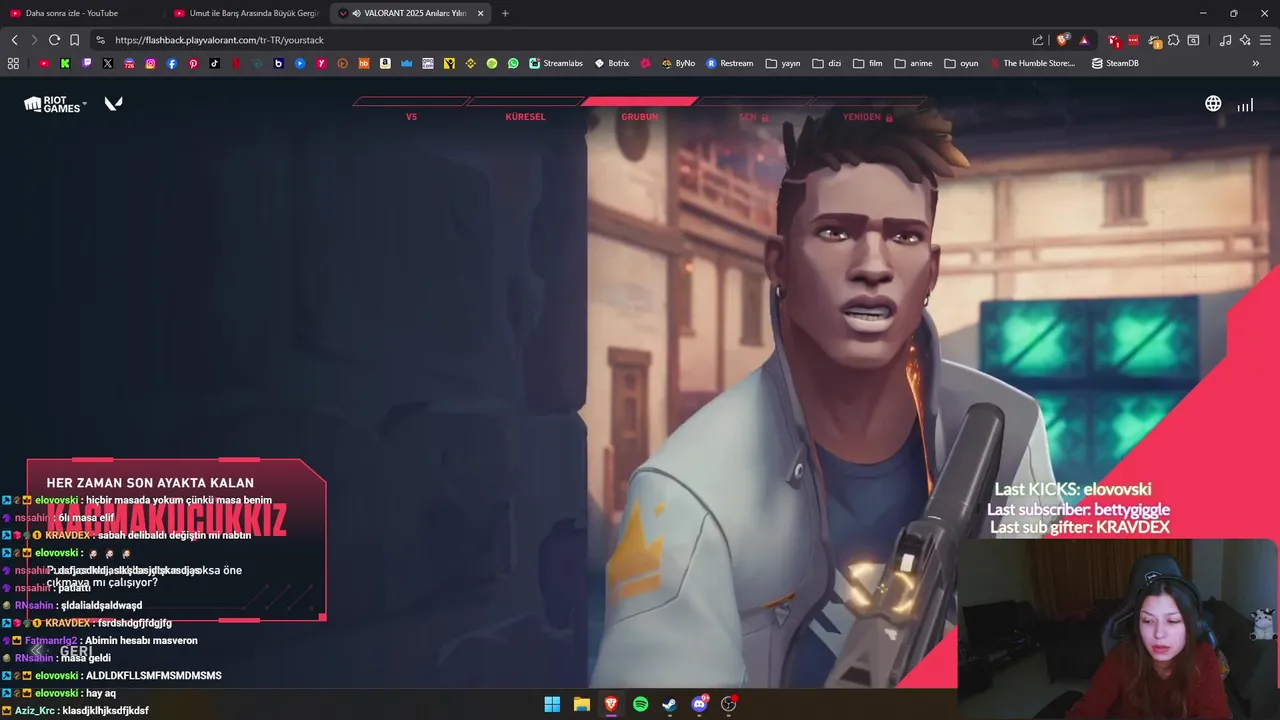The height and width of the screenshot is (720, 1280).
Task: Expand the anime bookmarks folder
Action: pyautogui.click(x=913, y=63)
